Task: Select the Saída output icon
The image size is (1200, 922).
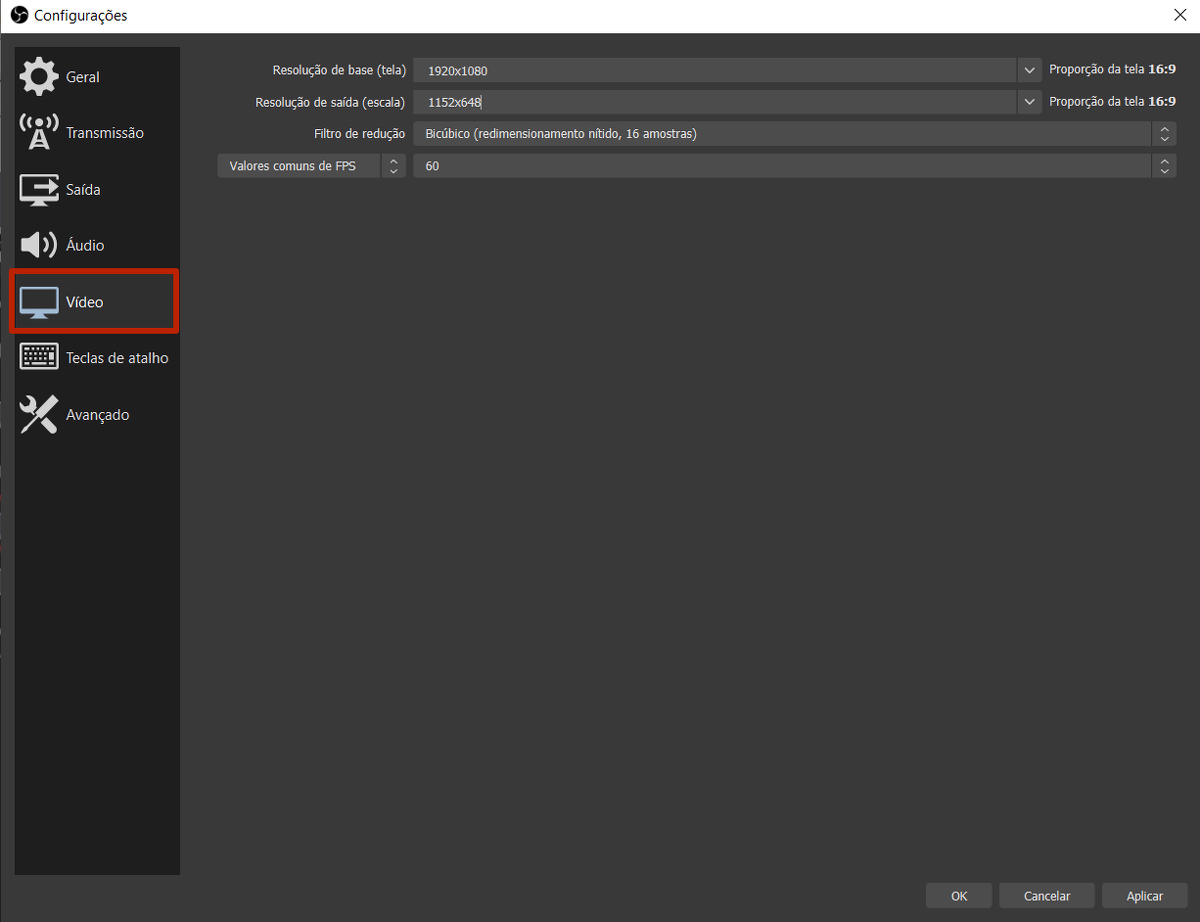Action: click(39, 190)
